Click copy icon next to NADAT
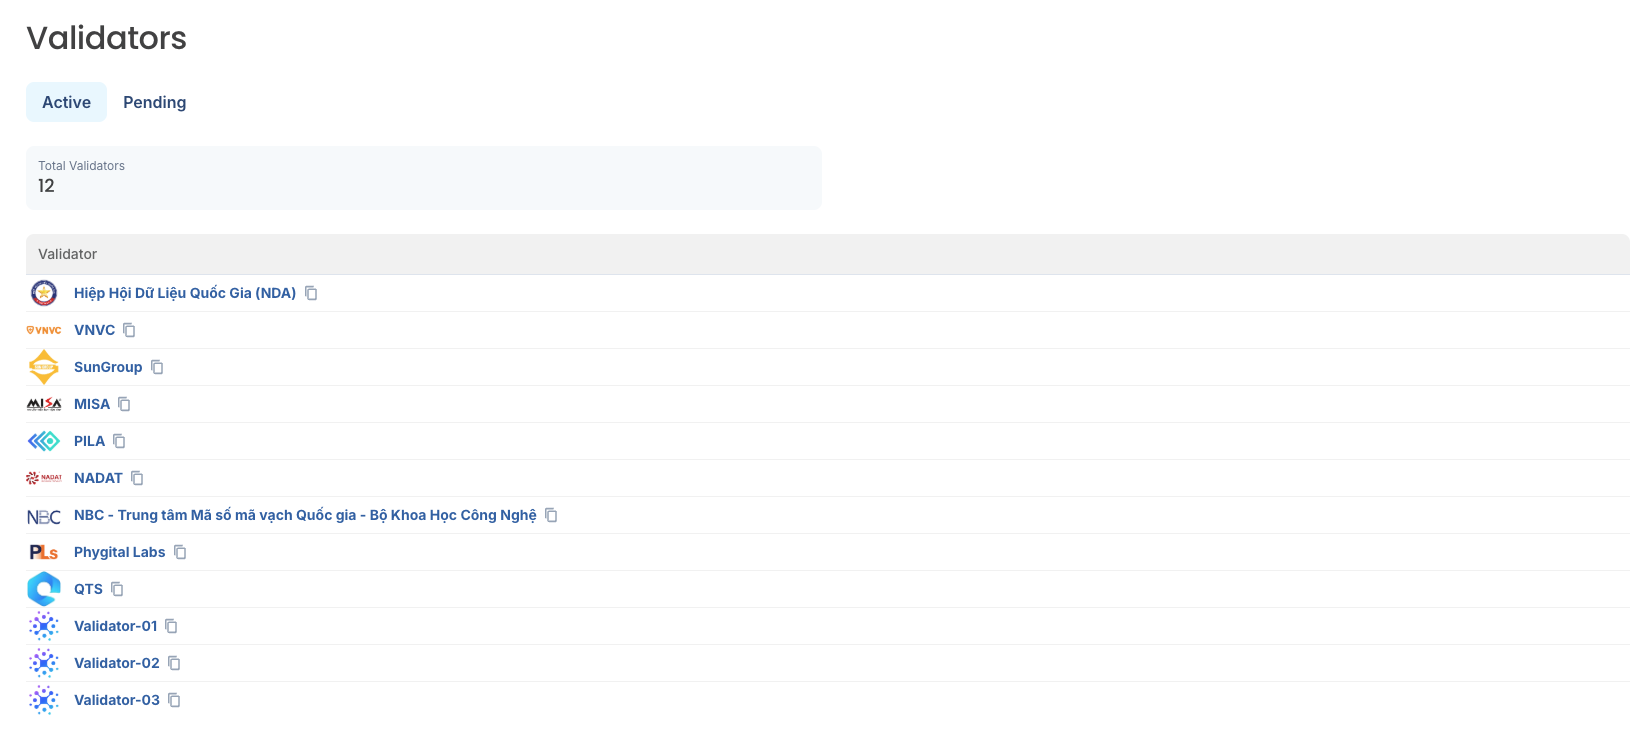The height and width of the screenshot is (733, 1646). coord(137,478)
